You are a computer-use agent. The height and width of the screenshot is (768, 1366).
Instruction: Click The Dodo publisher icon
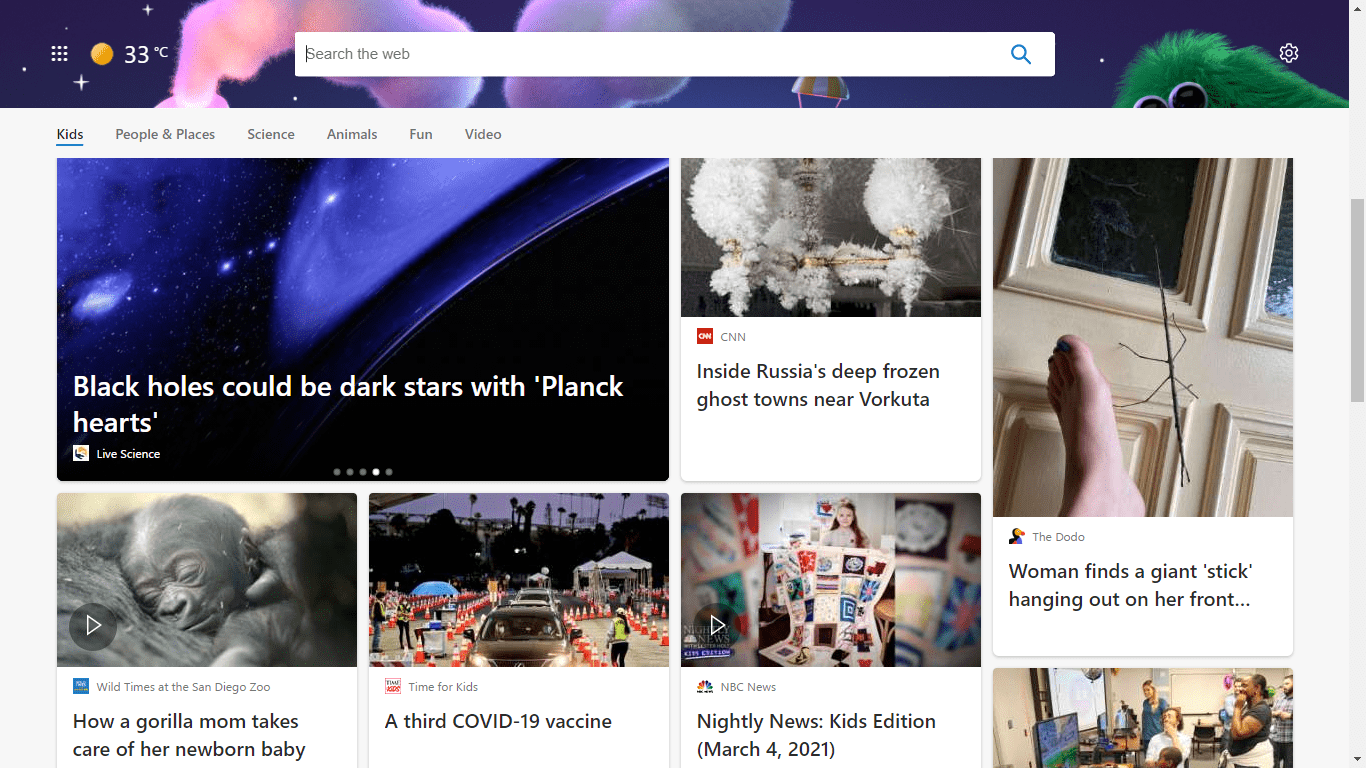click(x=1019, y=536)
